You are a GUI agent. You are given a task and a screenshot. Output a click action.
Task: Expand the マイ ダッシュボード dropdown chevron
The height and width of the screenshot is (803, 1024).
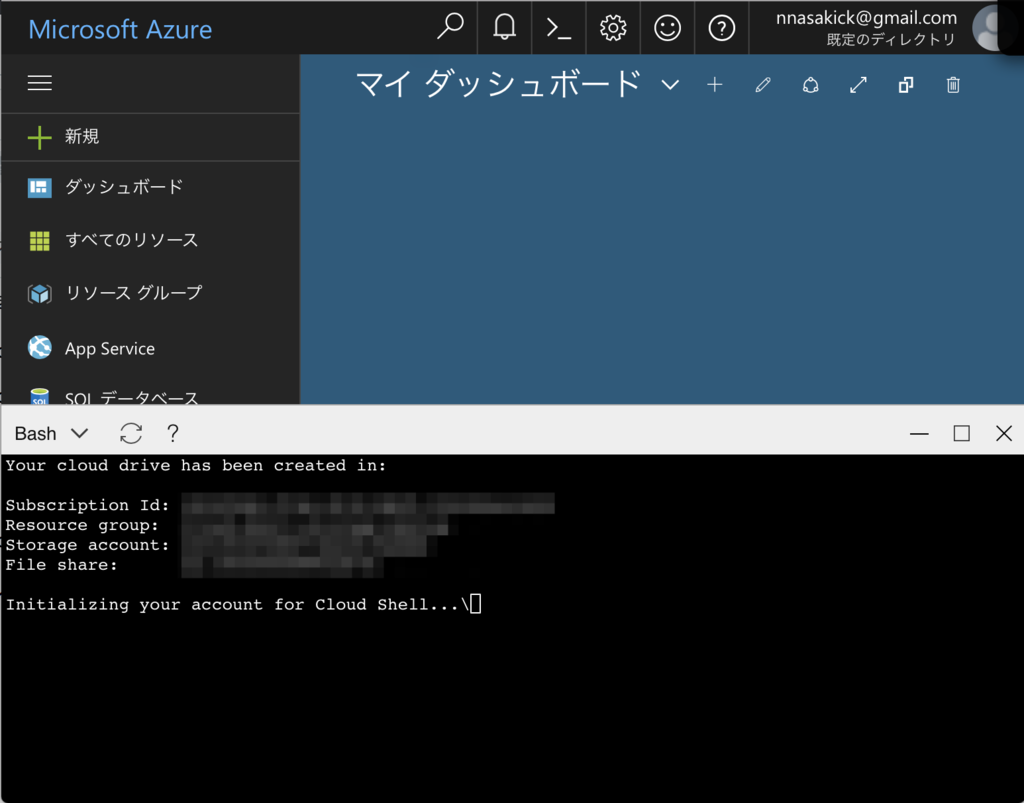[x=670, y=85]
